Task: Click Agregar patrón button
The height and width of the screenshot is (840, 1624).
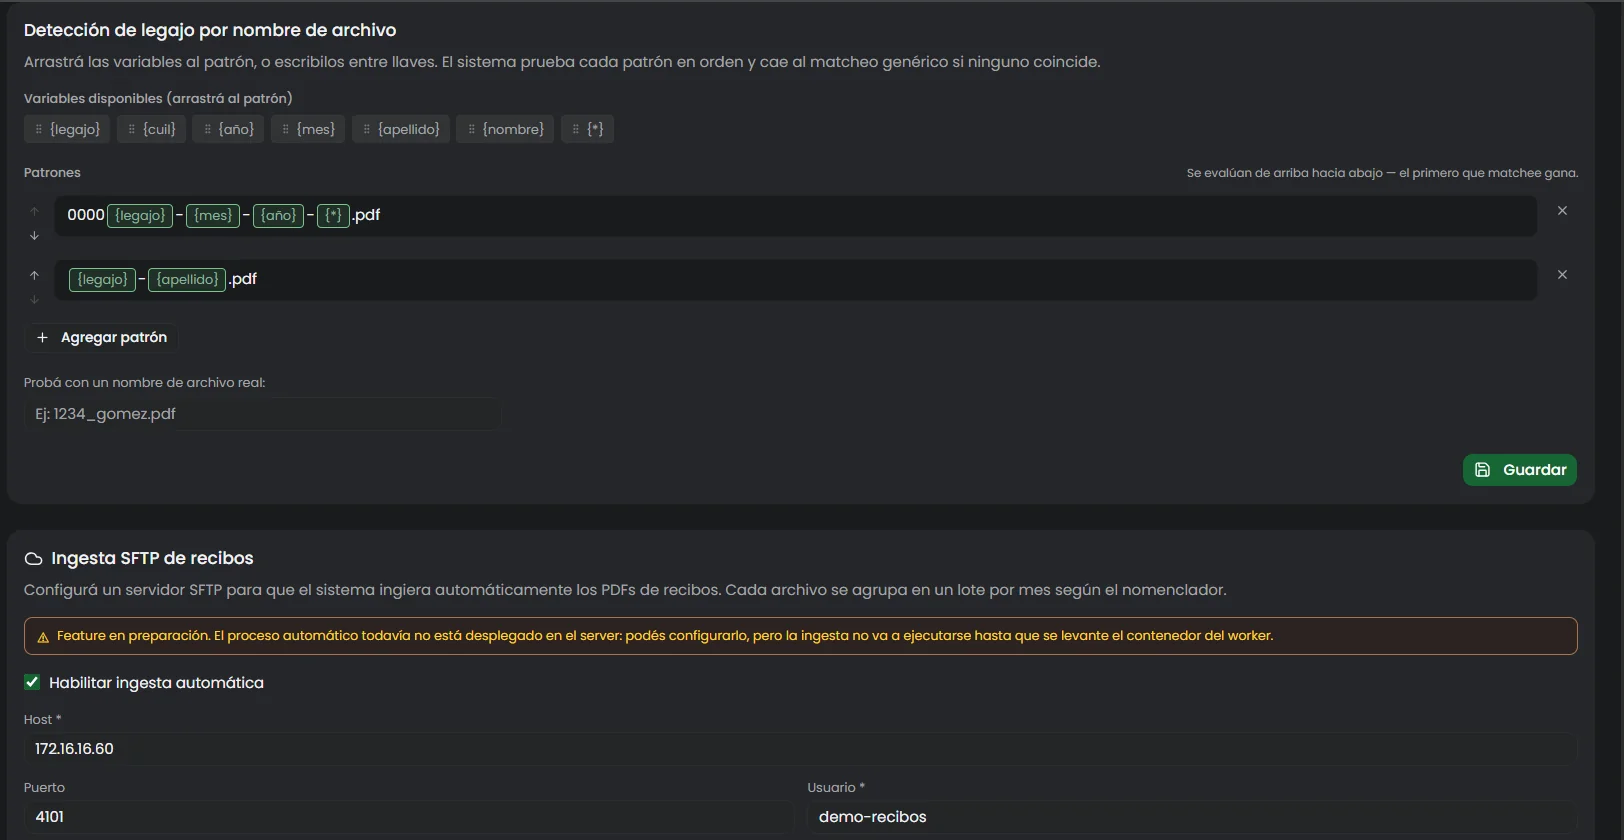Action: 101,338
